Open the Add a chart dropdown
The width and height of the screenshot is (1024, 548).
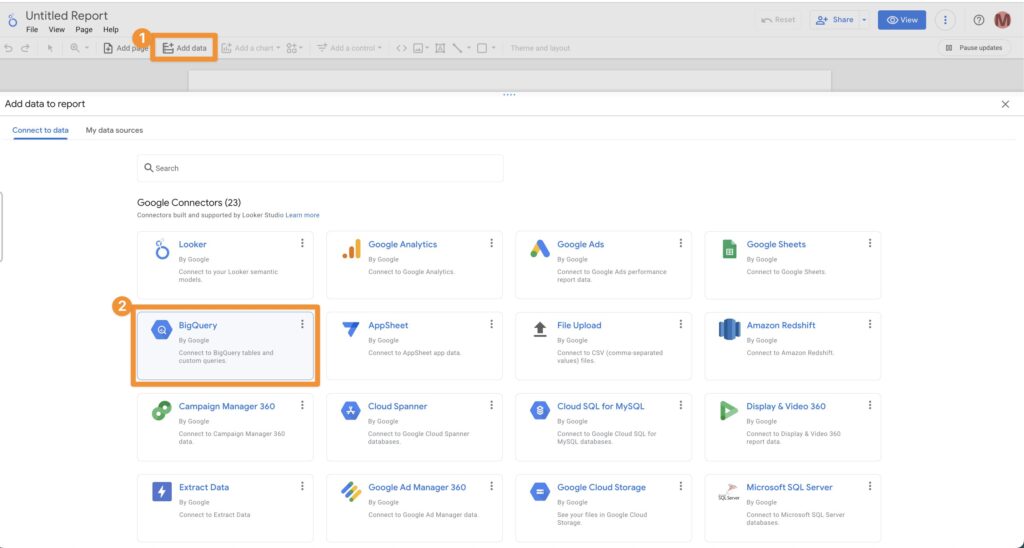[x=251, y=48]
